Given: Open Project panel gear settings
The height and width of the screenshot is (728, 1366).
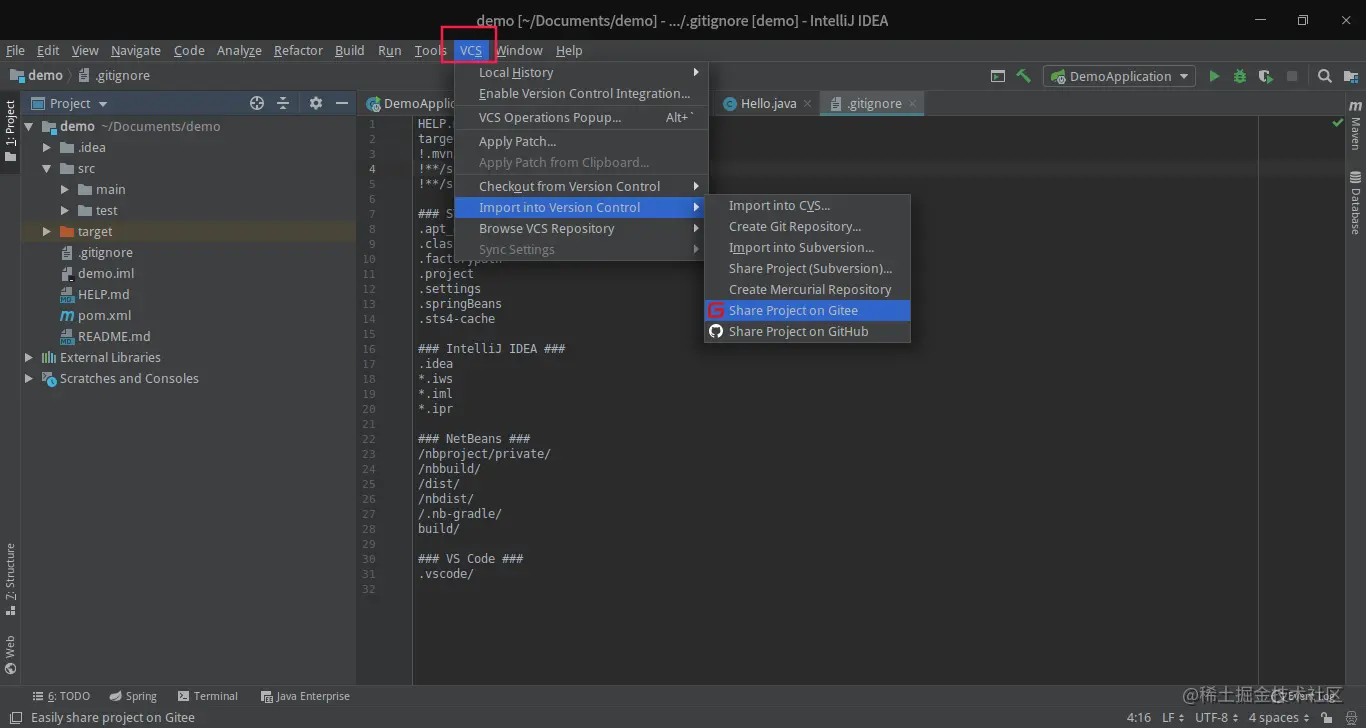Looking at the screenshot, I should (x=316, y=103).
